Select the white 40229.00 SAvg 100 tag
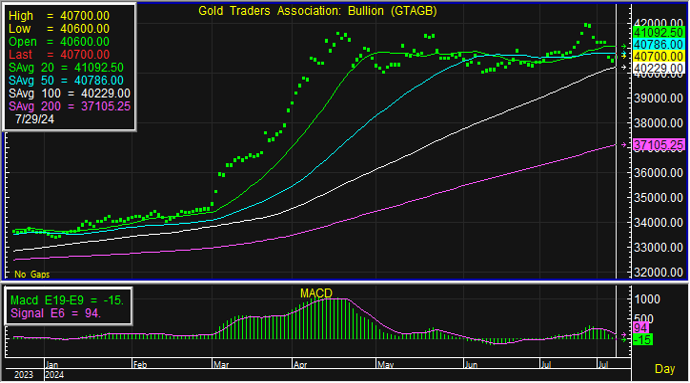Viewport: 690px width, 383px height. coord(658,68)
